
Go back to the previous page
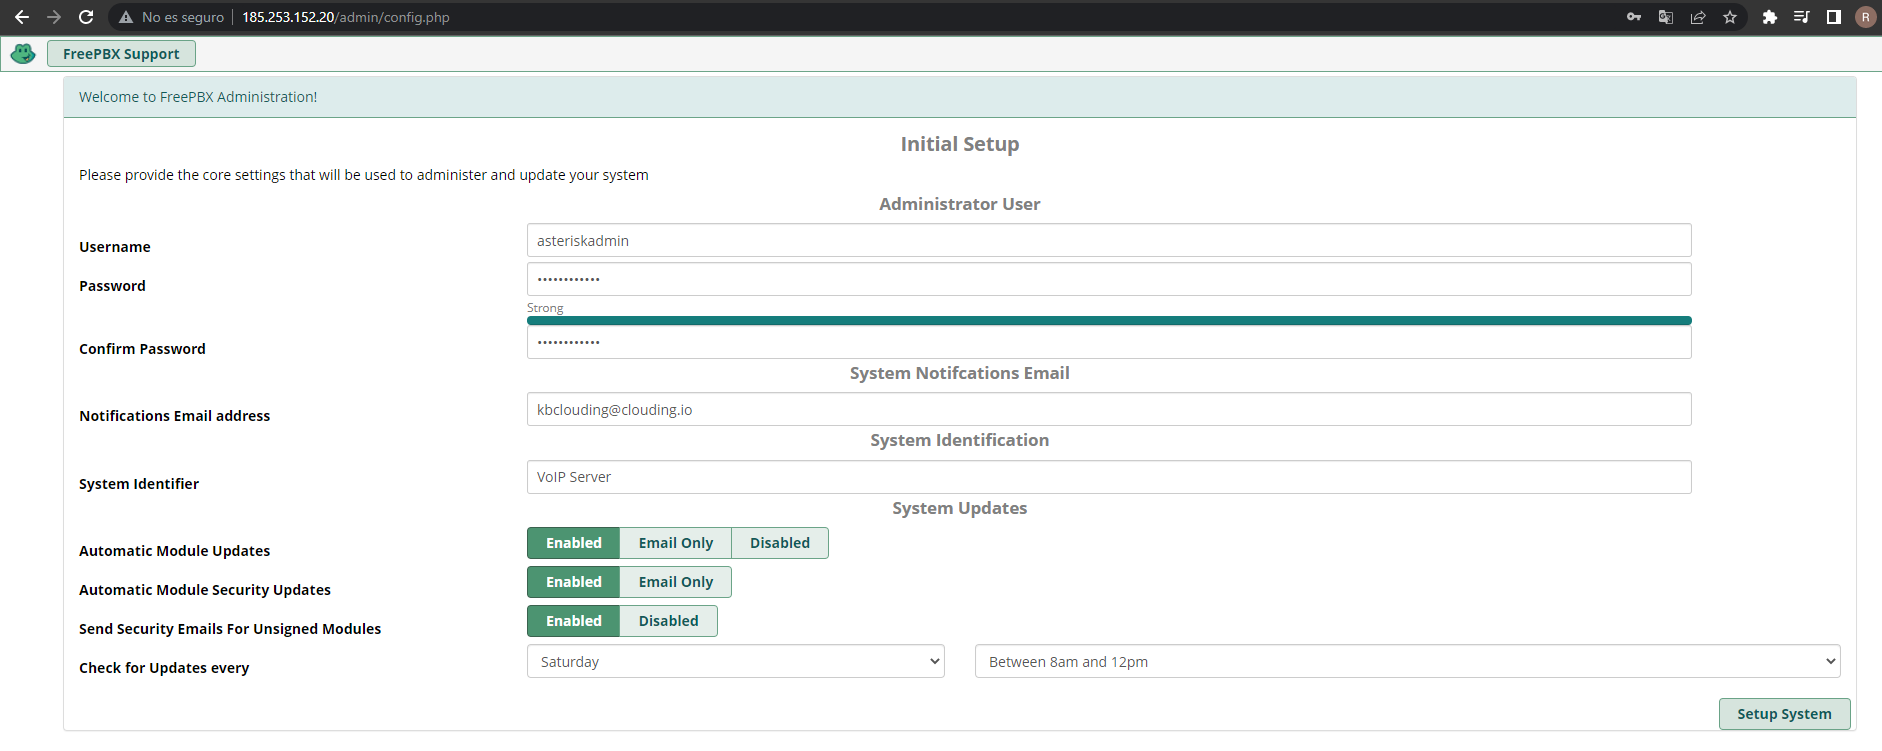(x=22, y=17)
